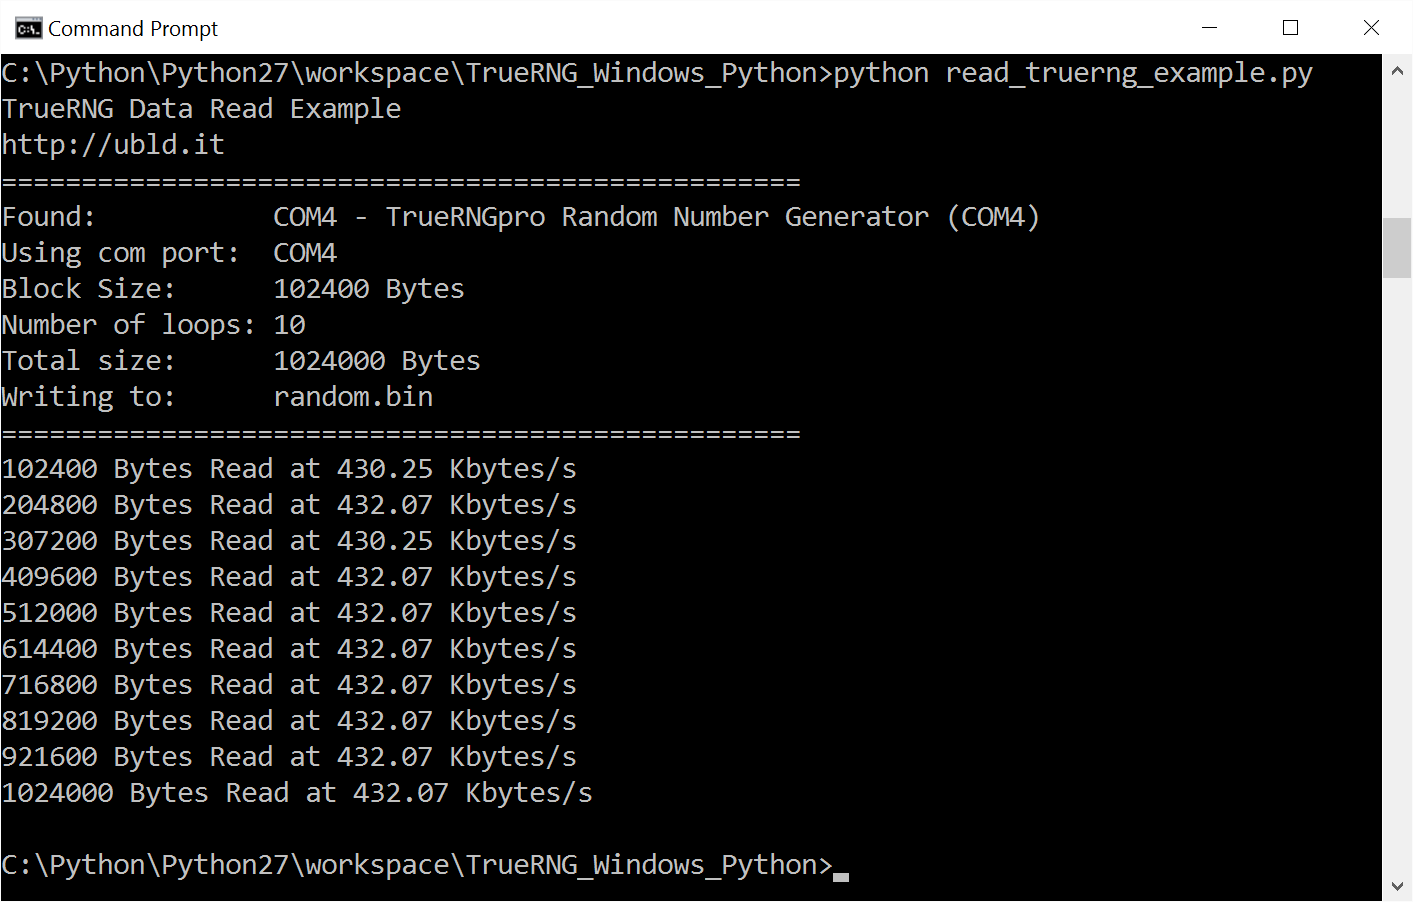The width and height of the screenshot is (1413, 902).
Task: Select the random.bin filename text
Action: coord(352,396)
